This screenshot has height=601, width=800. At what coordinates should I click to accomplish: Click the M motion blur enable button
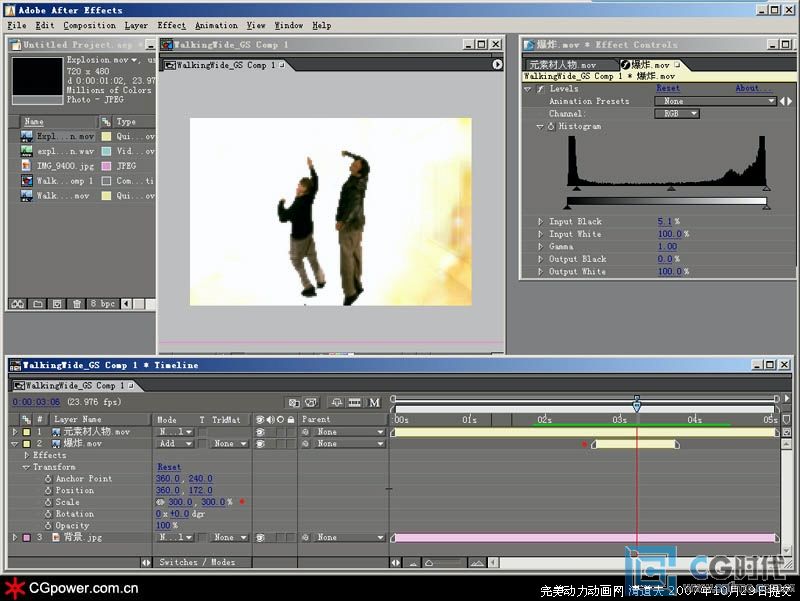coord(374,403)
